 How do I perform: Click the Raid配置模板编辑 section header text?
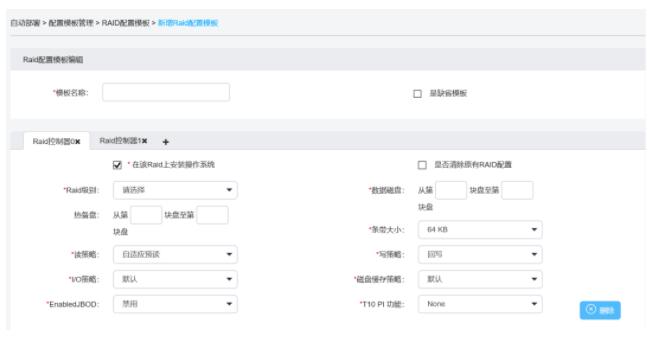pyautogui.click(x=53, y=60)
